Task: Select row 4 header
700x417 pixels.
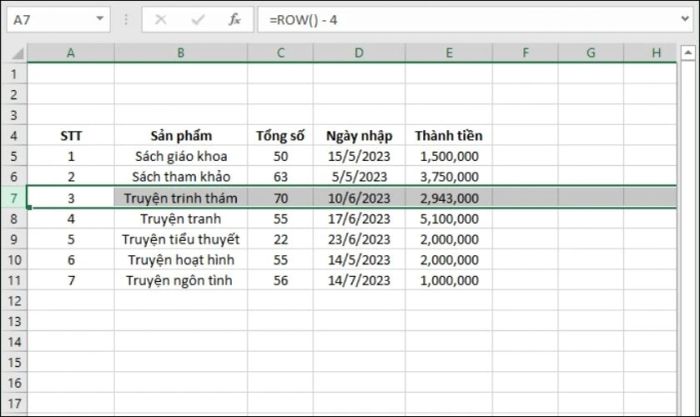Action: [x=14, y=135]
